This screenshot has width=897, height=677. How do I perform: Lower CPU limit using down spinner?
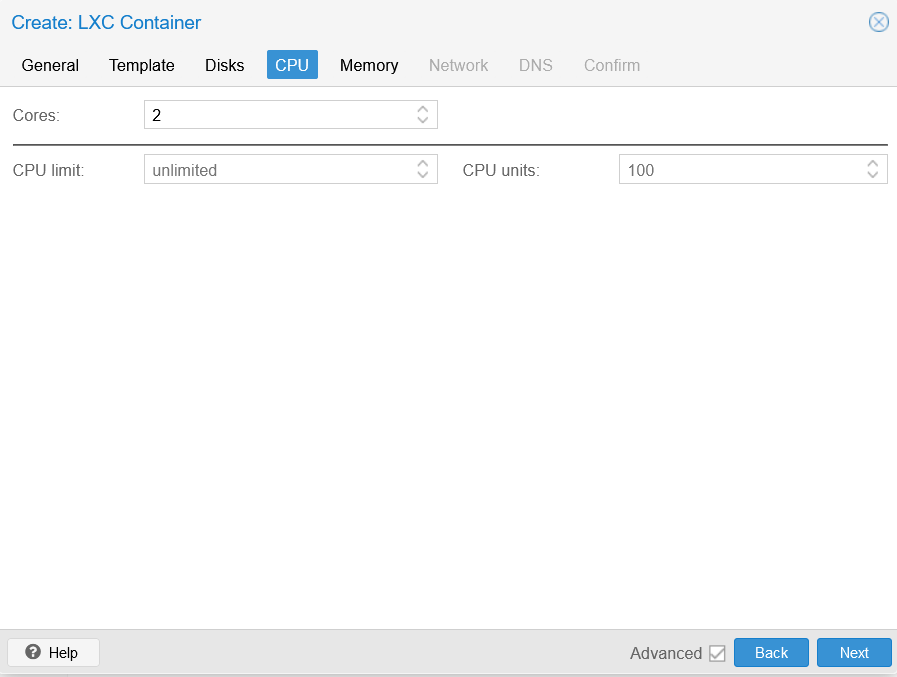pos(423,175)
